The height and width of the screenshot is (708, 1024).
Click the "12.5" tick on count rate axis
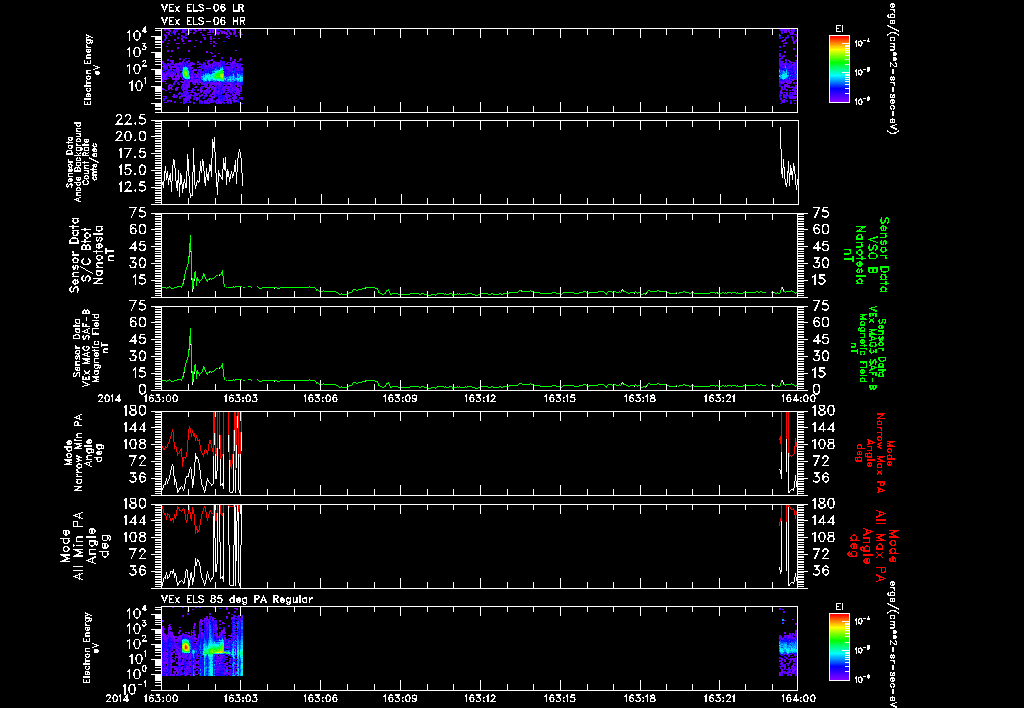133,187
